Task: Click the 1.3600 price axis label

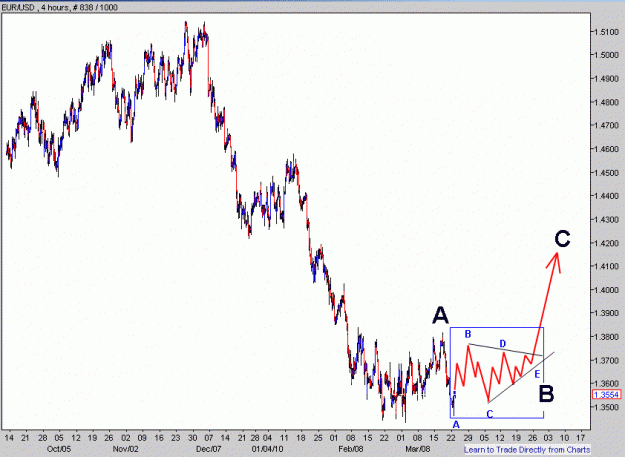Action: click(x=607, y=383)
